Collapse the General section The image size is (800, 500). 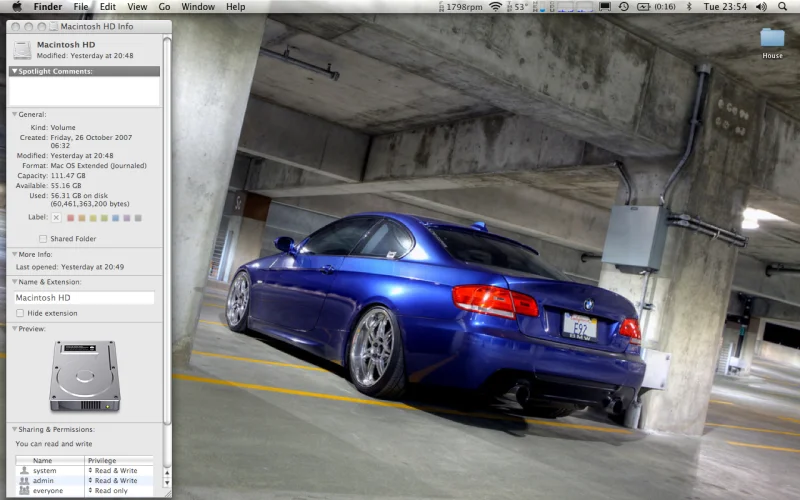pyautogui.click(x=14, y=114)
